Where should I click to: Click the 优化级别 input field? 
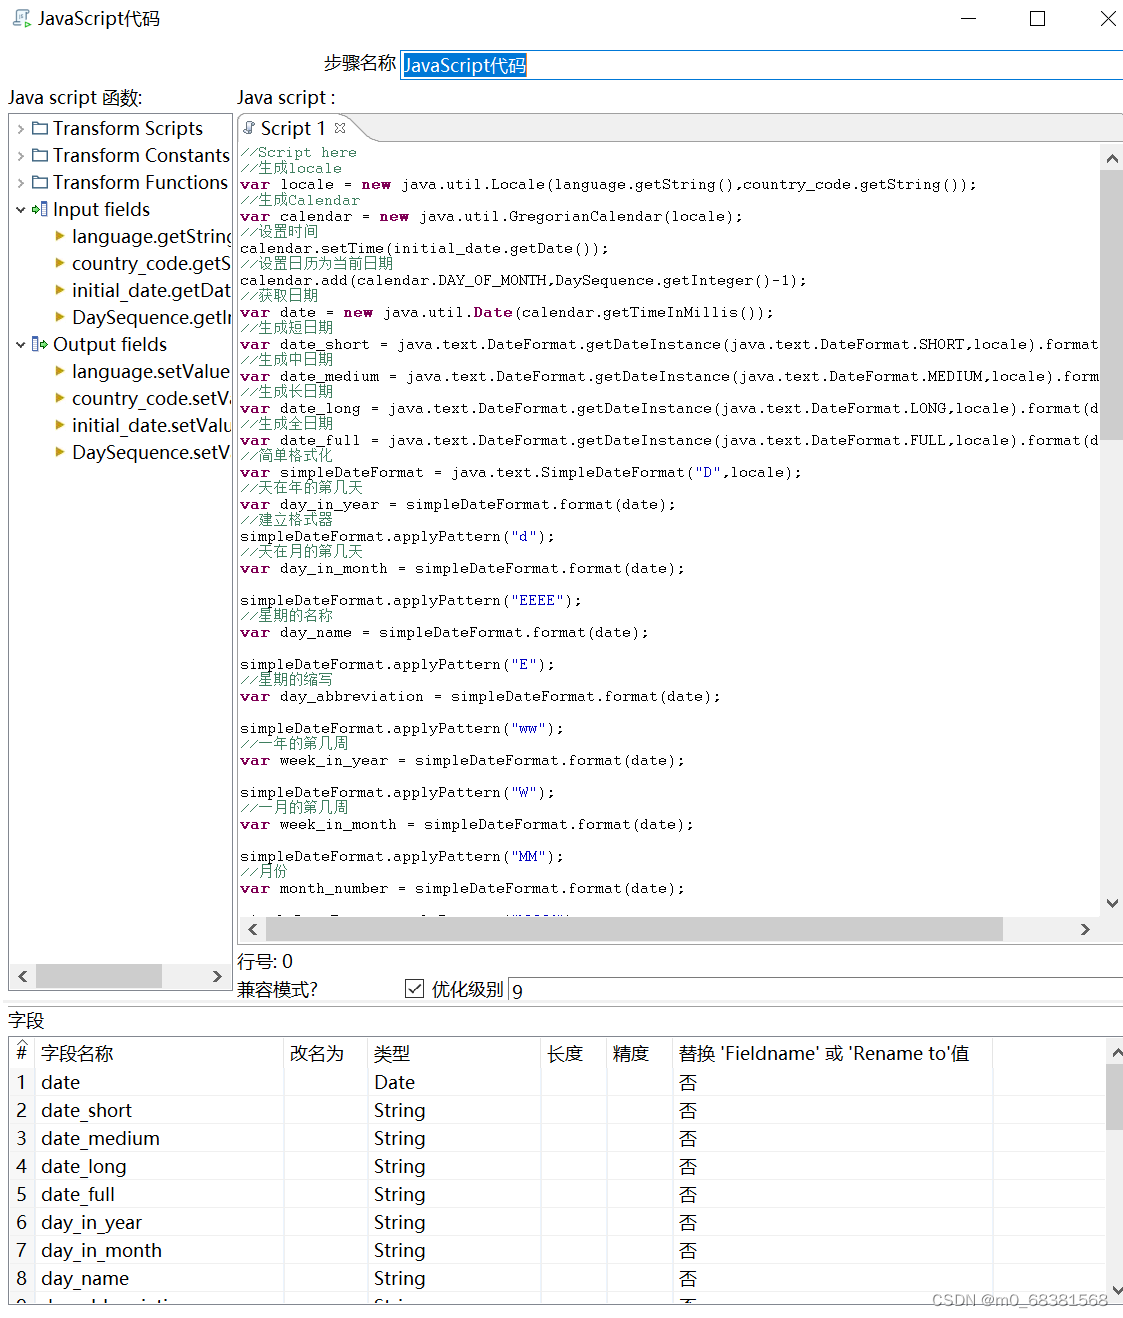[815, 990]
